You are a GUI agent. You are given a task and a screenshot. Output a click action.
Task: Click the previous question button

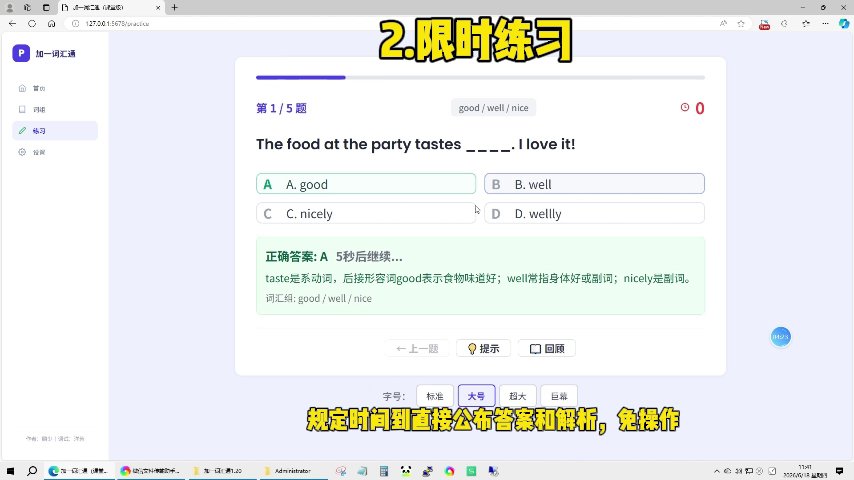tap(417, 349)
